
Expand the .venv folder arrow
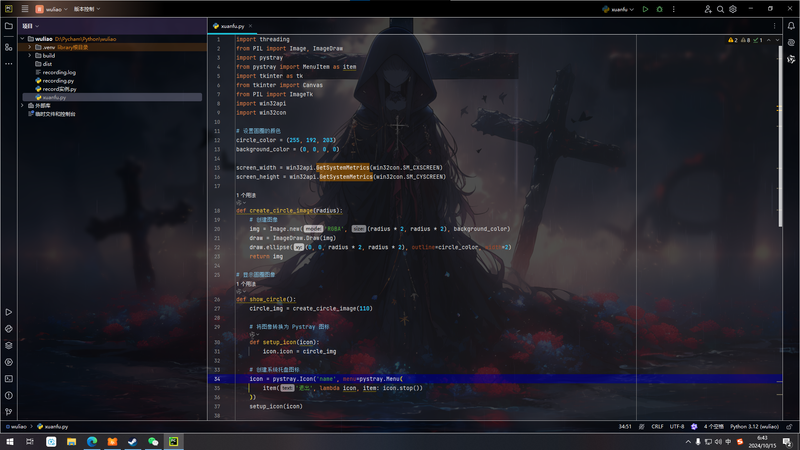30,47
